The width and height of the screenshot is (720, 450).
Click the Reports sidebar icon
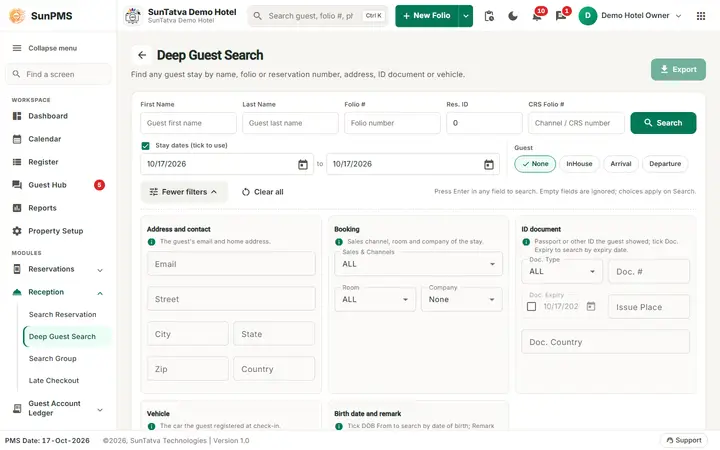click(17, 208)
